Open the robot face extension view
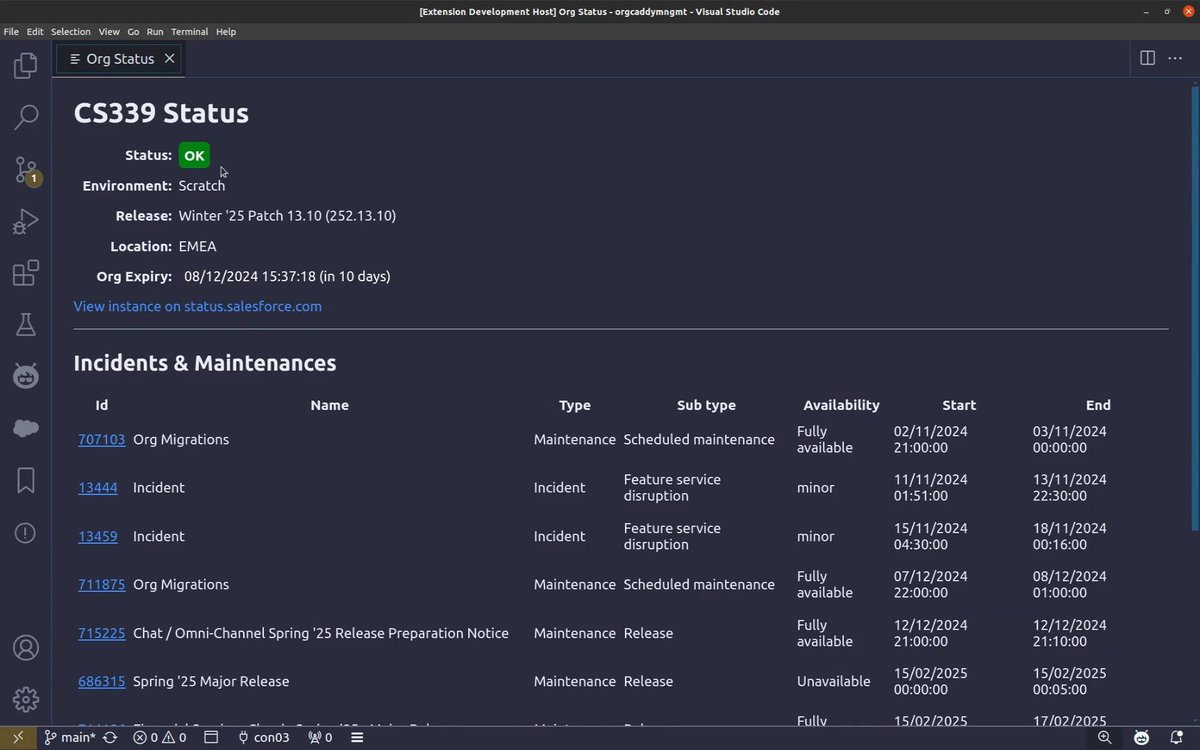The height and width of the screenshot is (750, 1200). click(26, 376)
